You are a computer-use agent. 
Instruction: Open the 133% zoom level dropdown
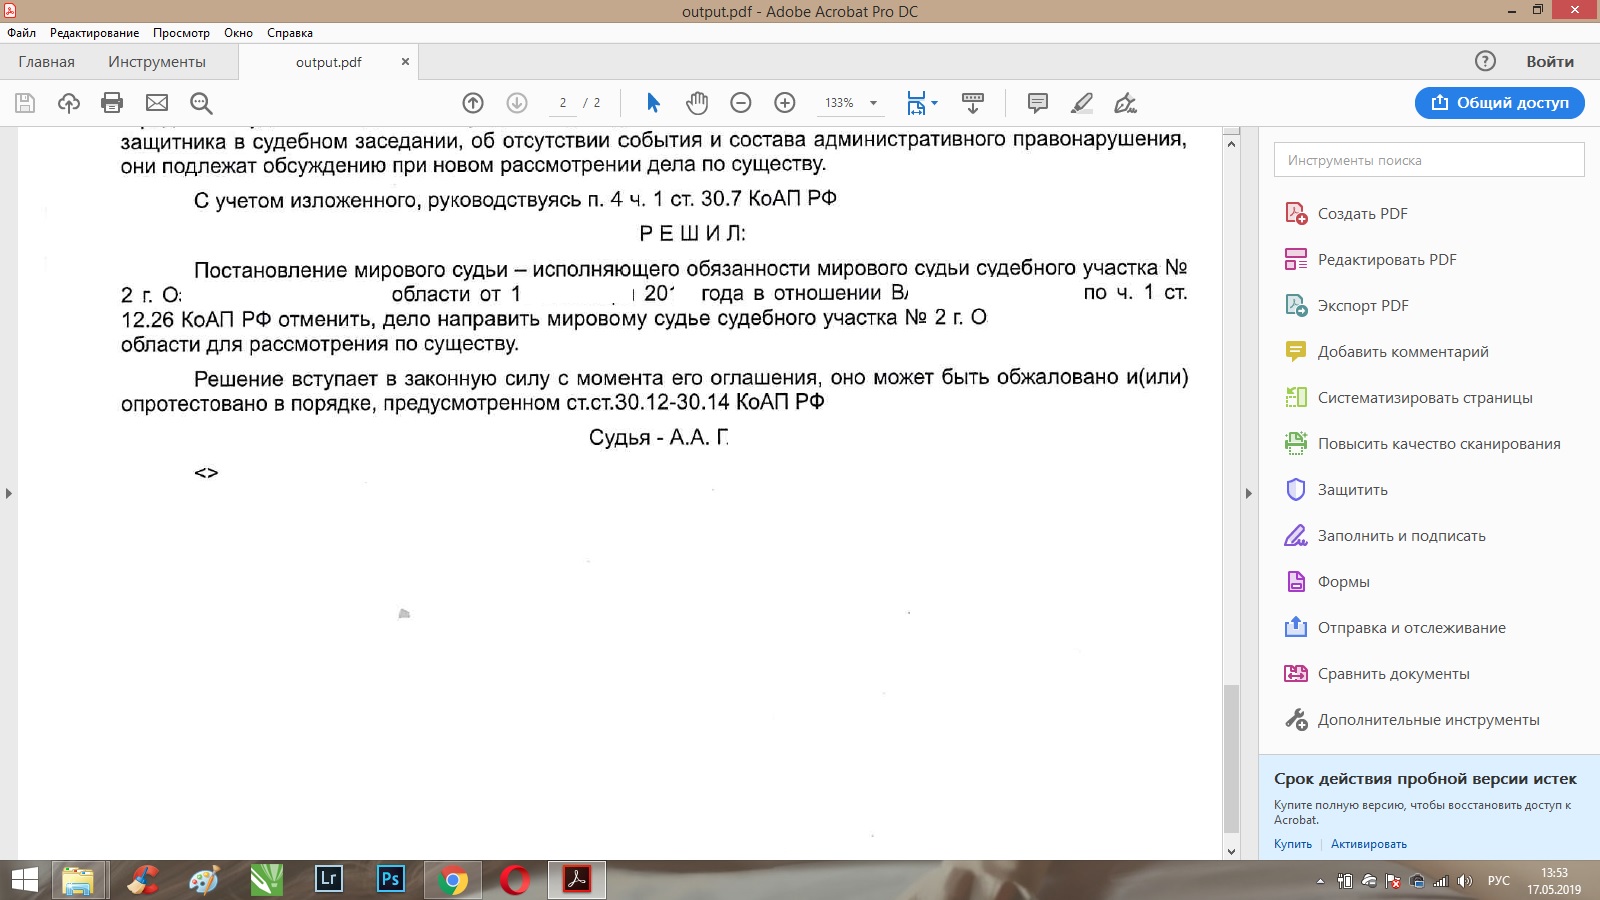click(873, 103)
